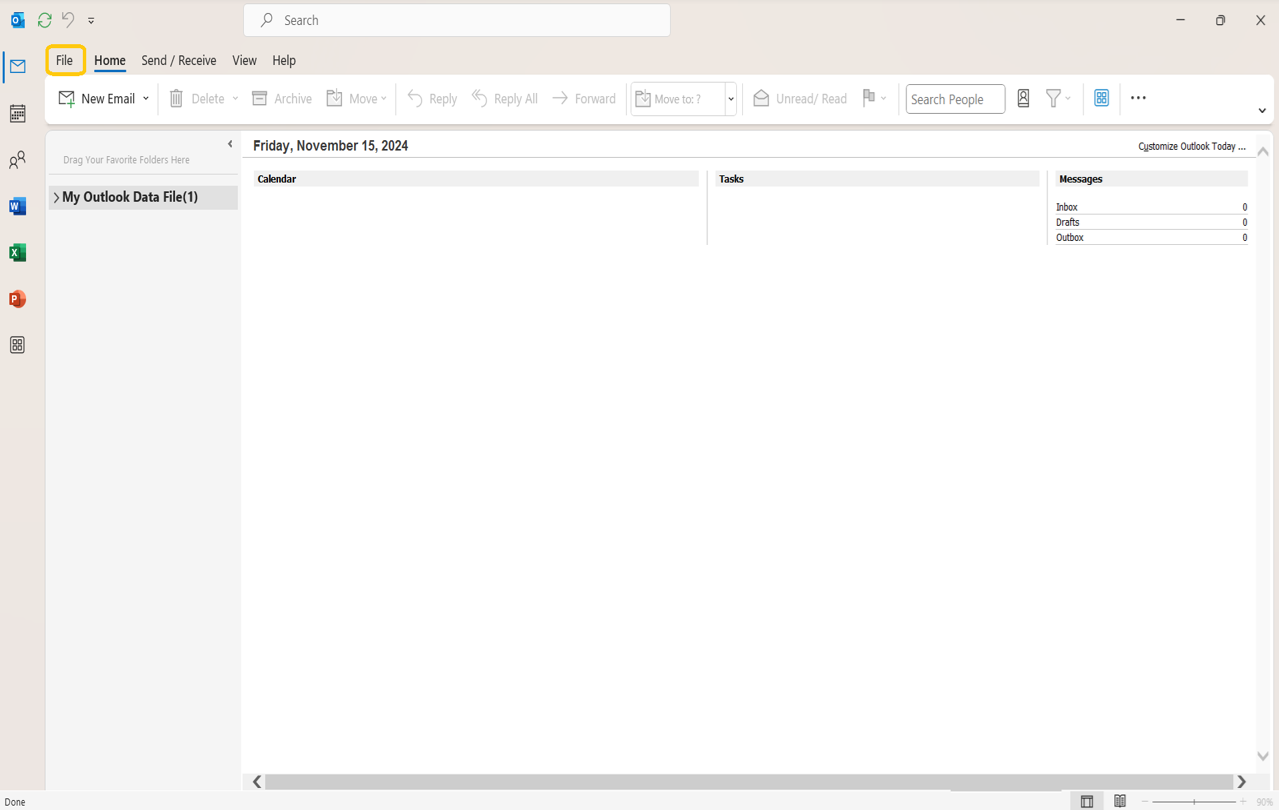Toggle the Reading view in status bar
Screen dimensions: 1279x810
point(1120,801)
